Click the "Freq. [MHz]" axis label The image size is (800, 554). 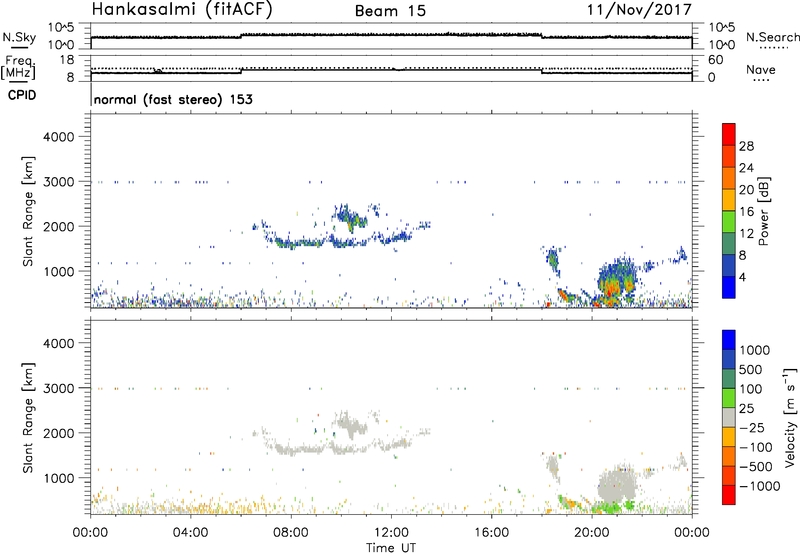pyautogui.click(x=18, y=67)
